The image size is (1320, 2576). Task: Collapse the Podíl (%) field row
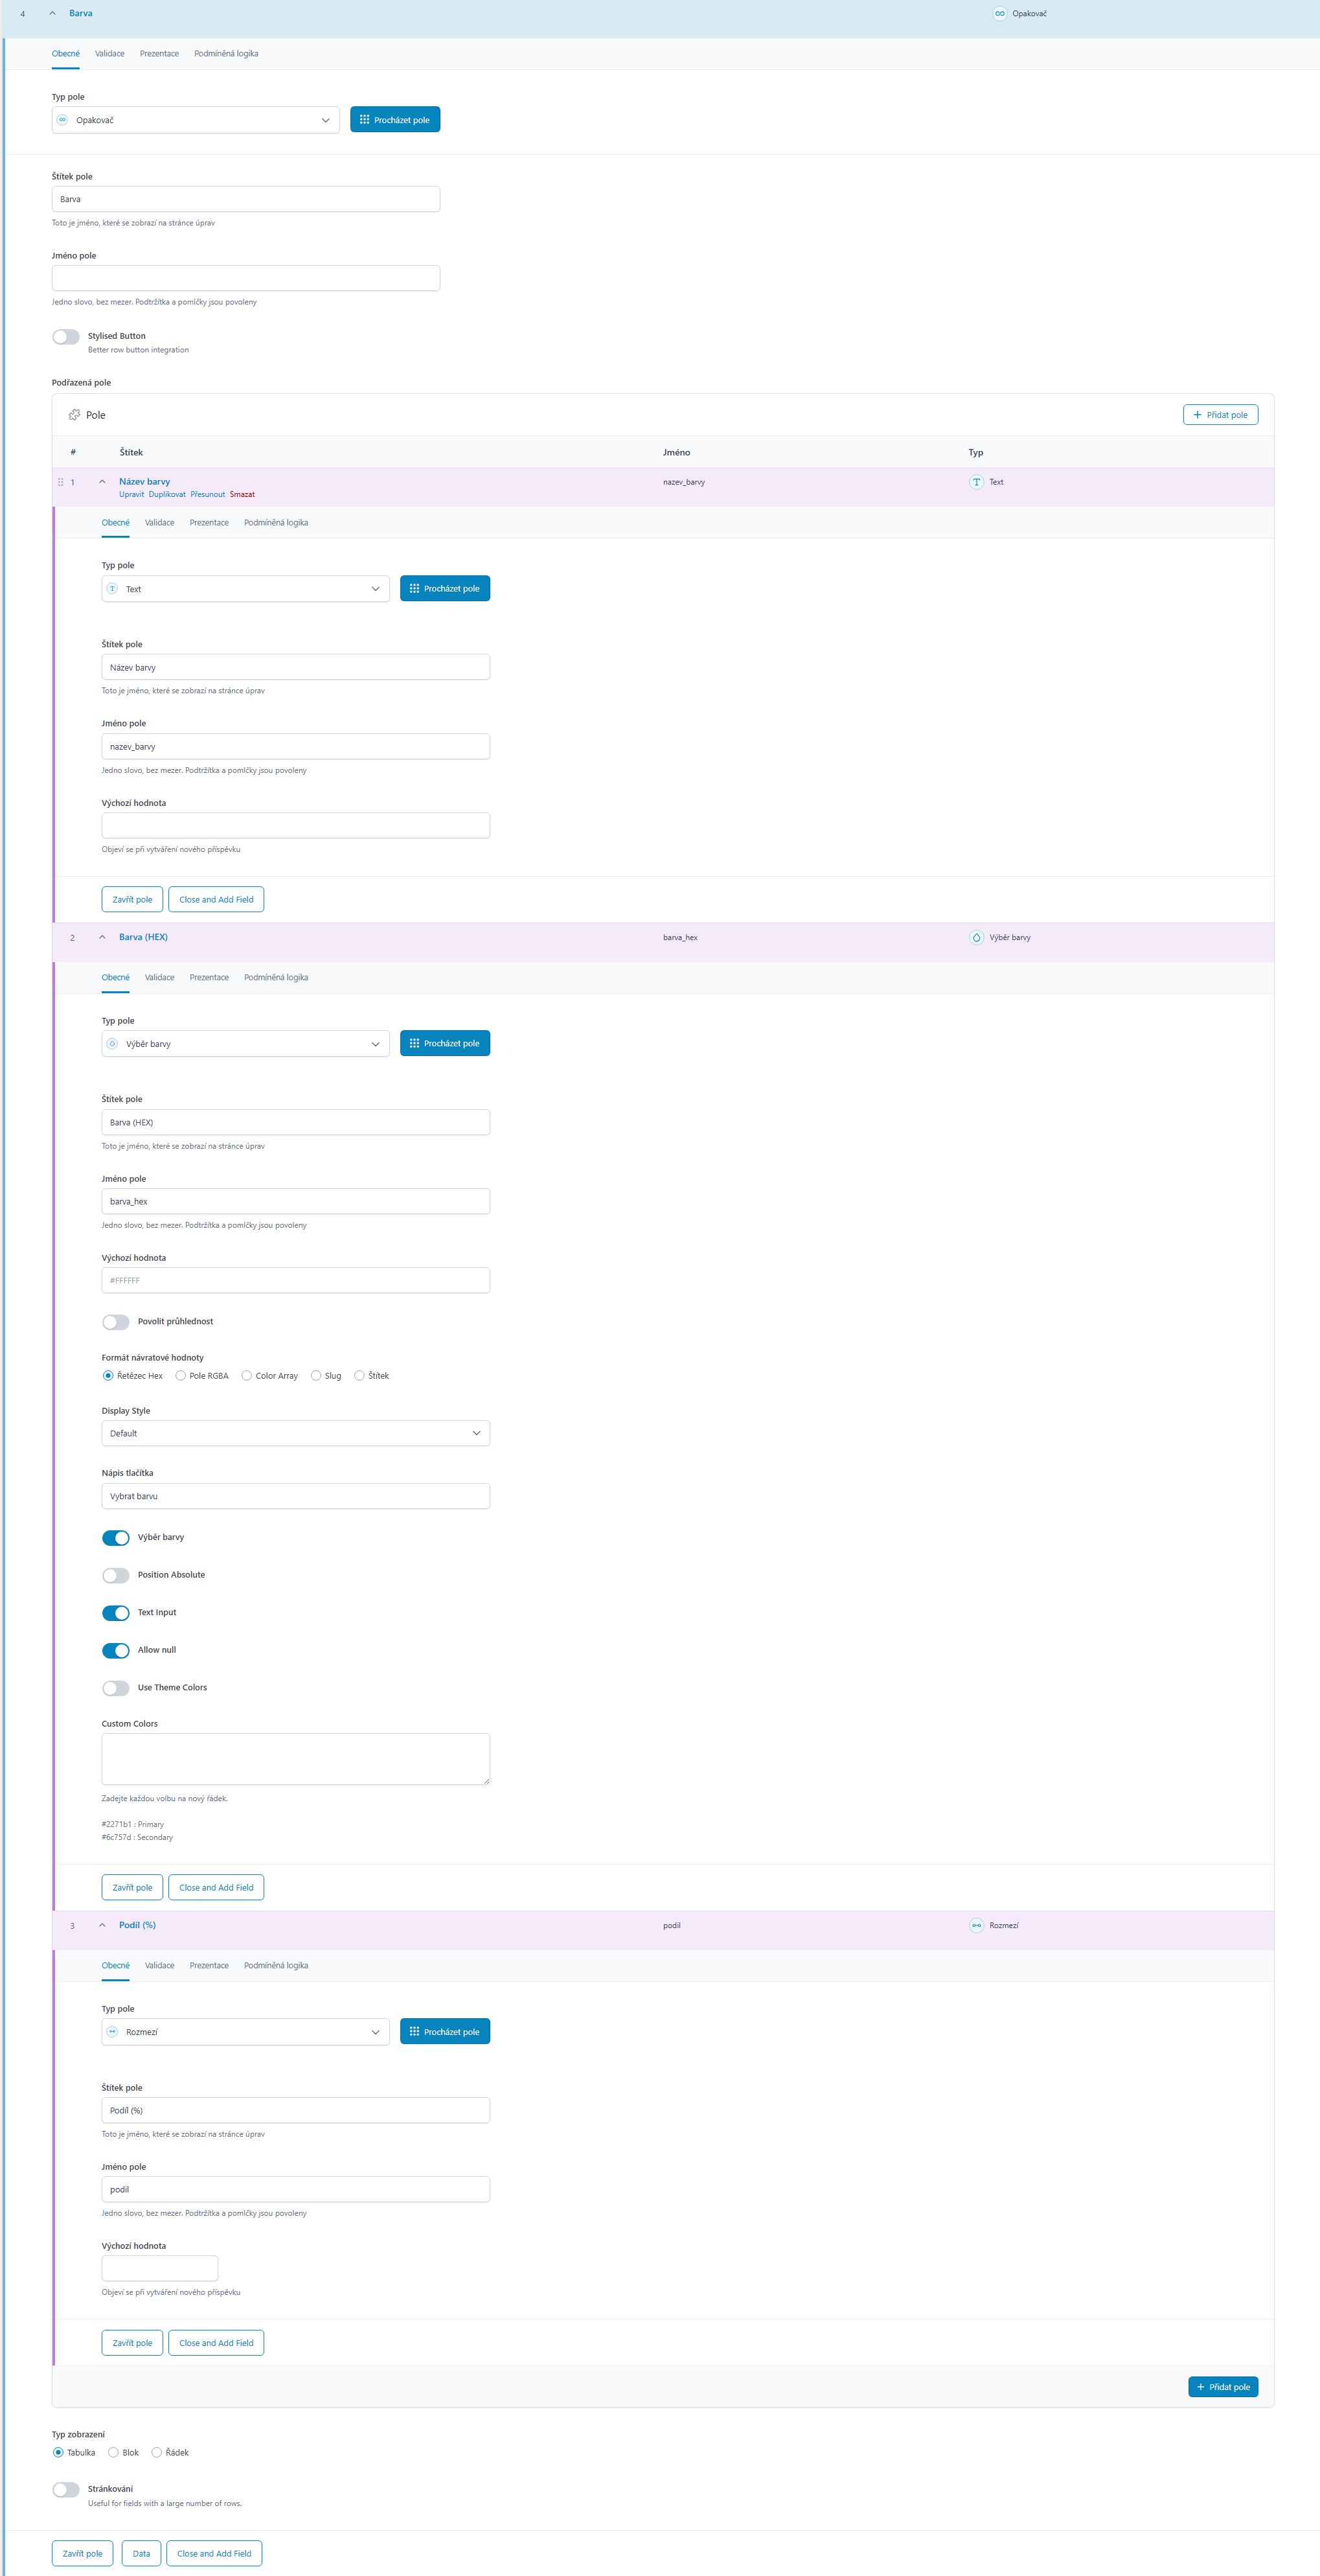tap(102, 1925)
